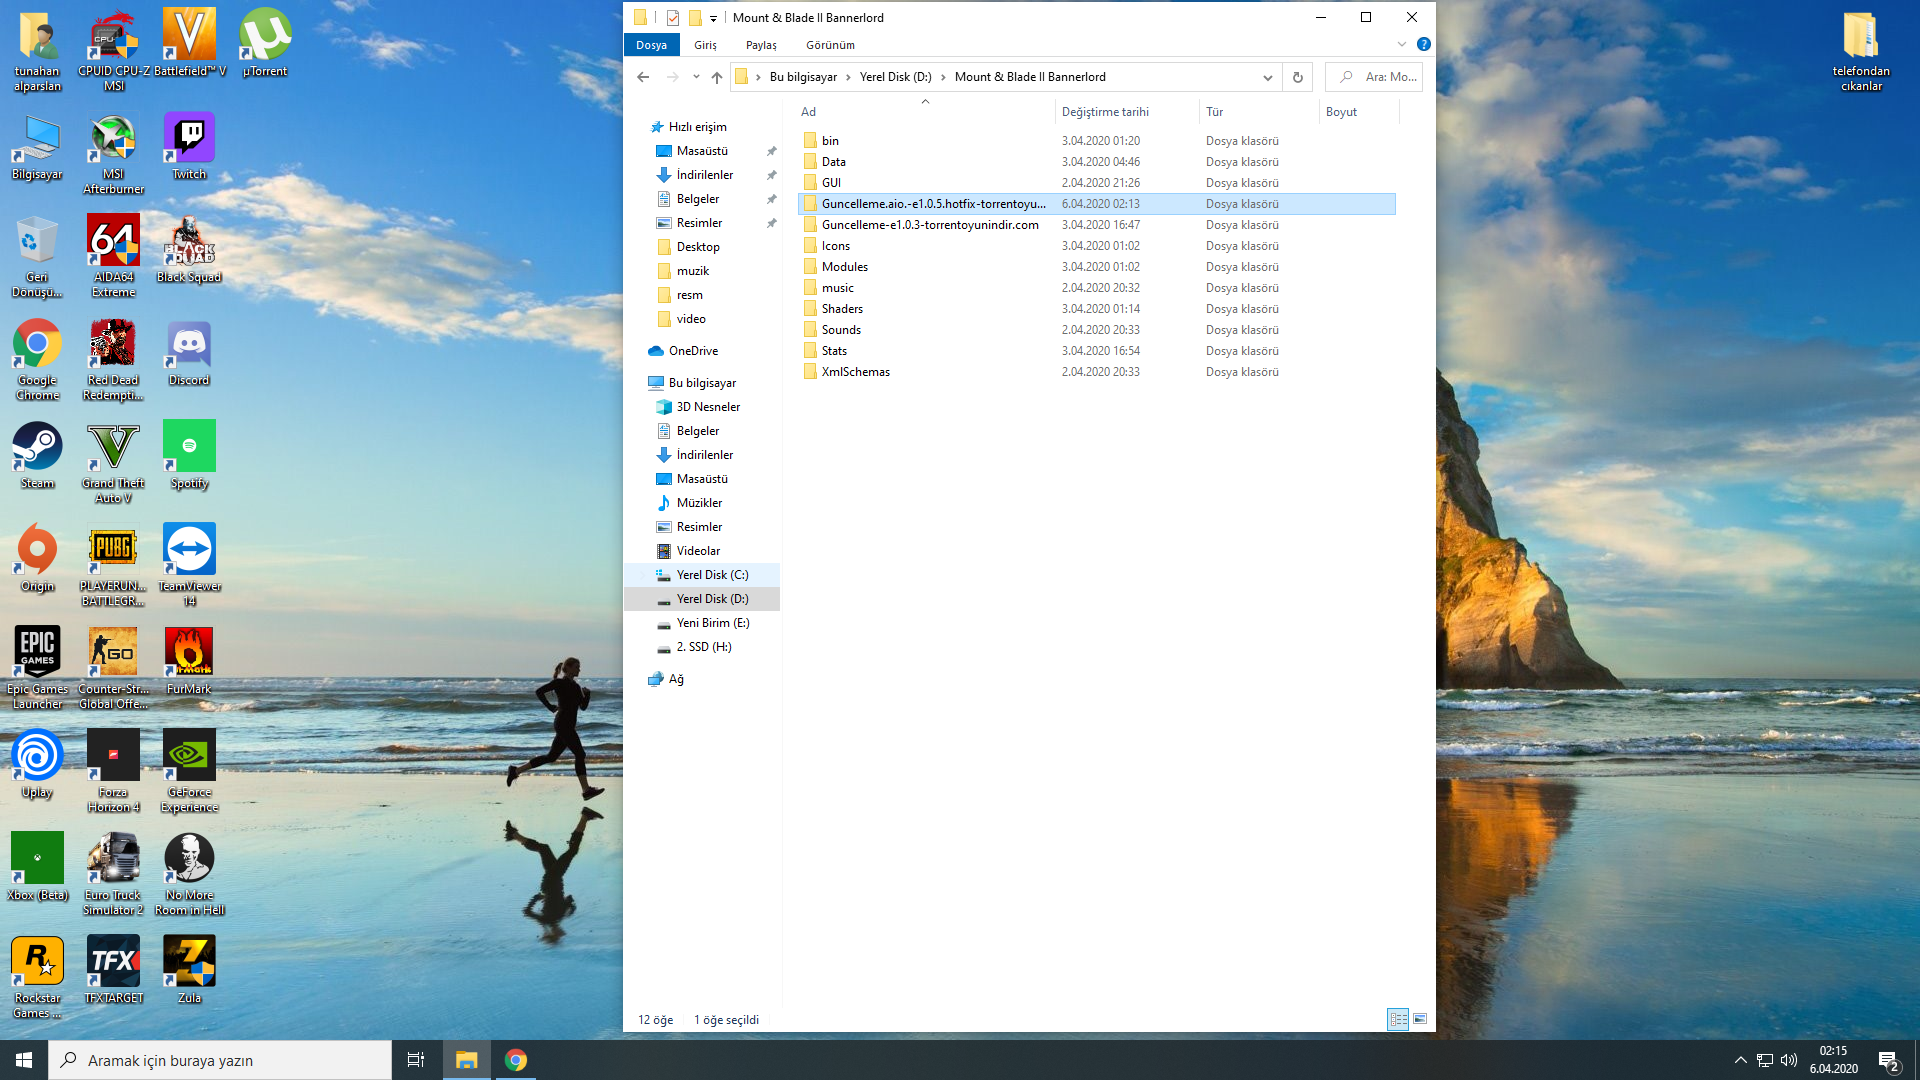Click the Yerel Disk (D:) breadcrumb
Viewport: 1920px width, 1080px height.
[895, 77]
